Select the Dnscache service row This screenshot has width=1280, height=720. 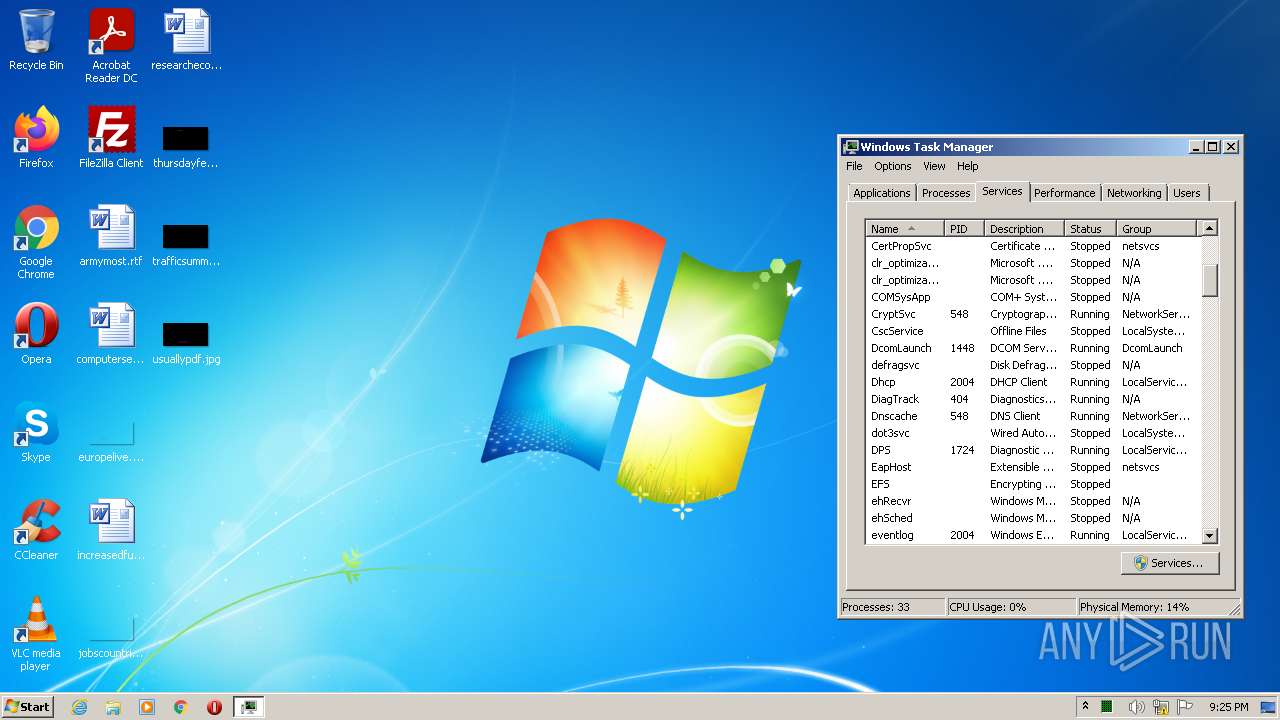(1032, 416)
